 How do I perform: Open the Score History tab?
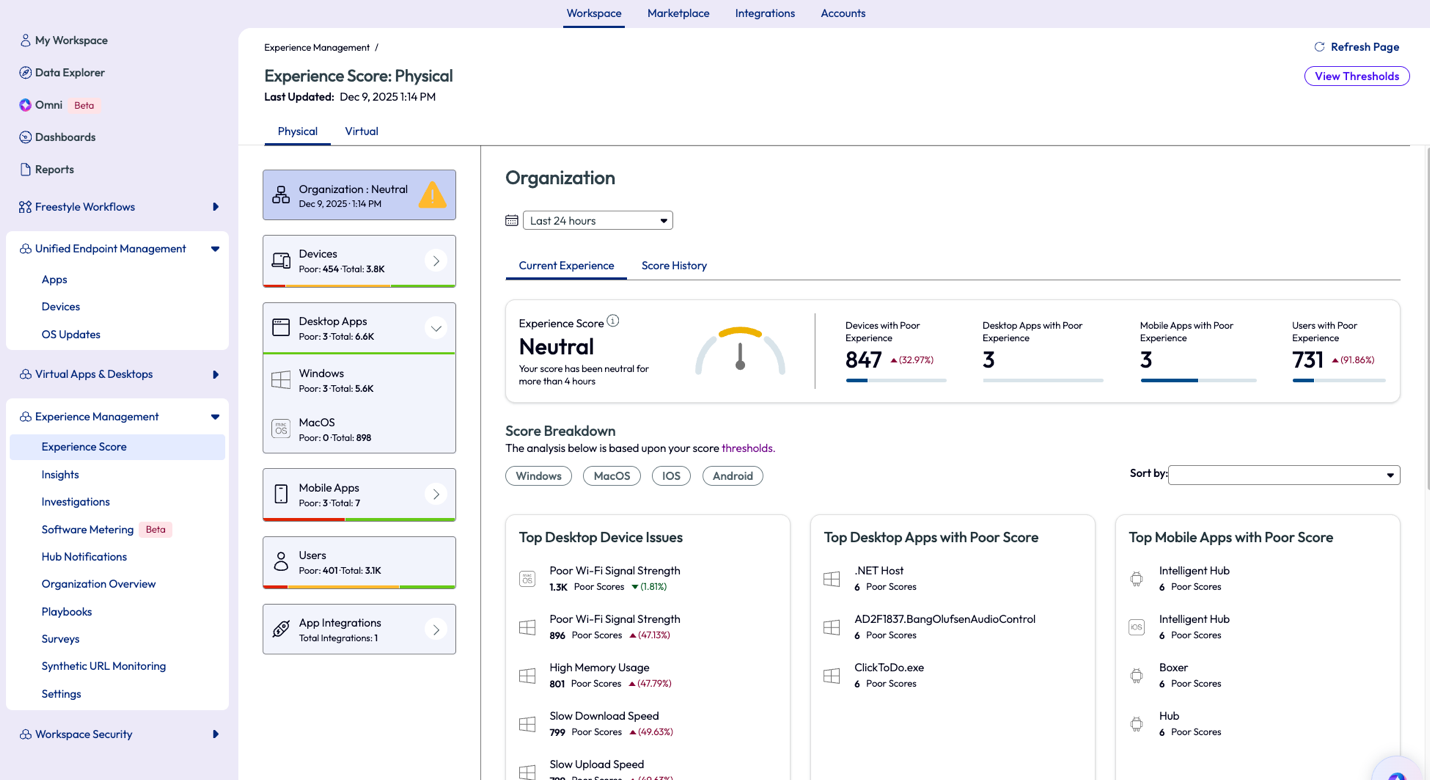coord(674,266)
